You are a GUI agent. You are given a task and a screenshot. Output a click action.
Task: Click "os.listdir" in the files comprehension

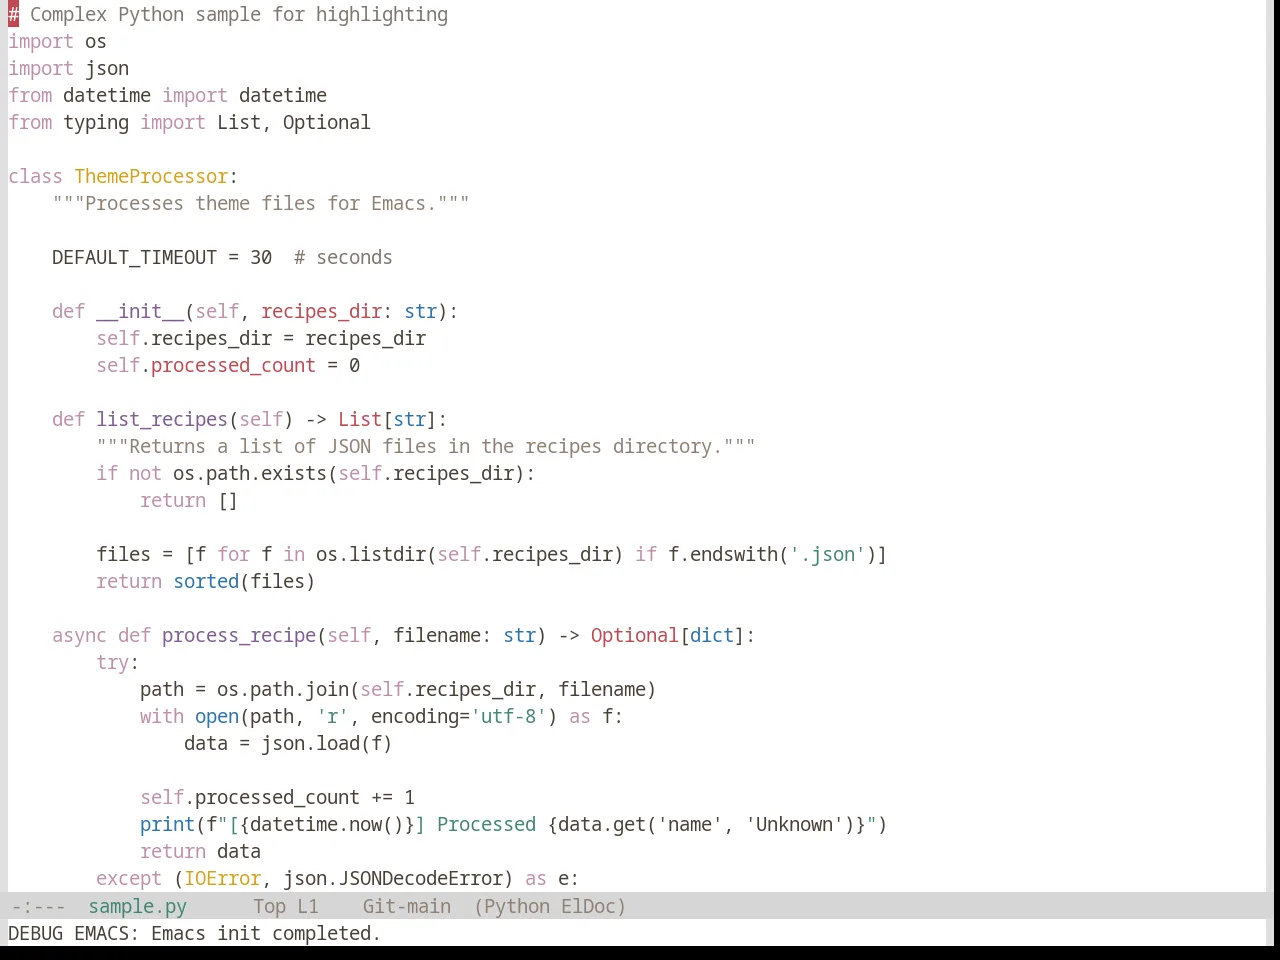tap(371, 555)
